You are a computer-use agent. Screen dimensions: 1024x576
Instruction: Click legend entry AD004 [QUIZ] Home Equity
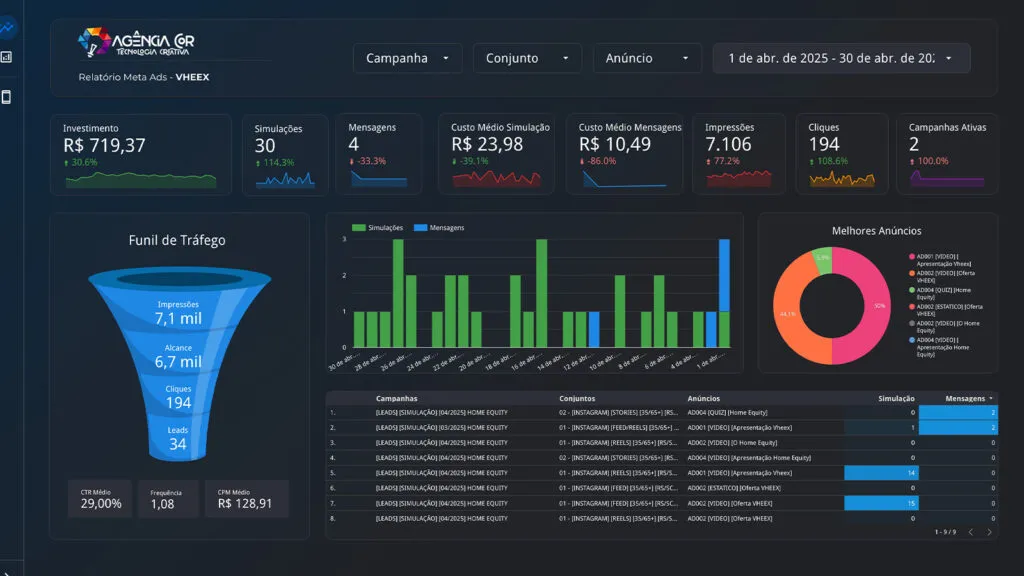click(940, 293)
